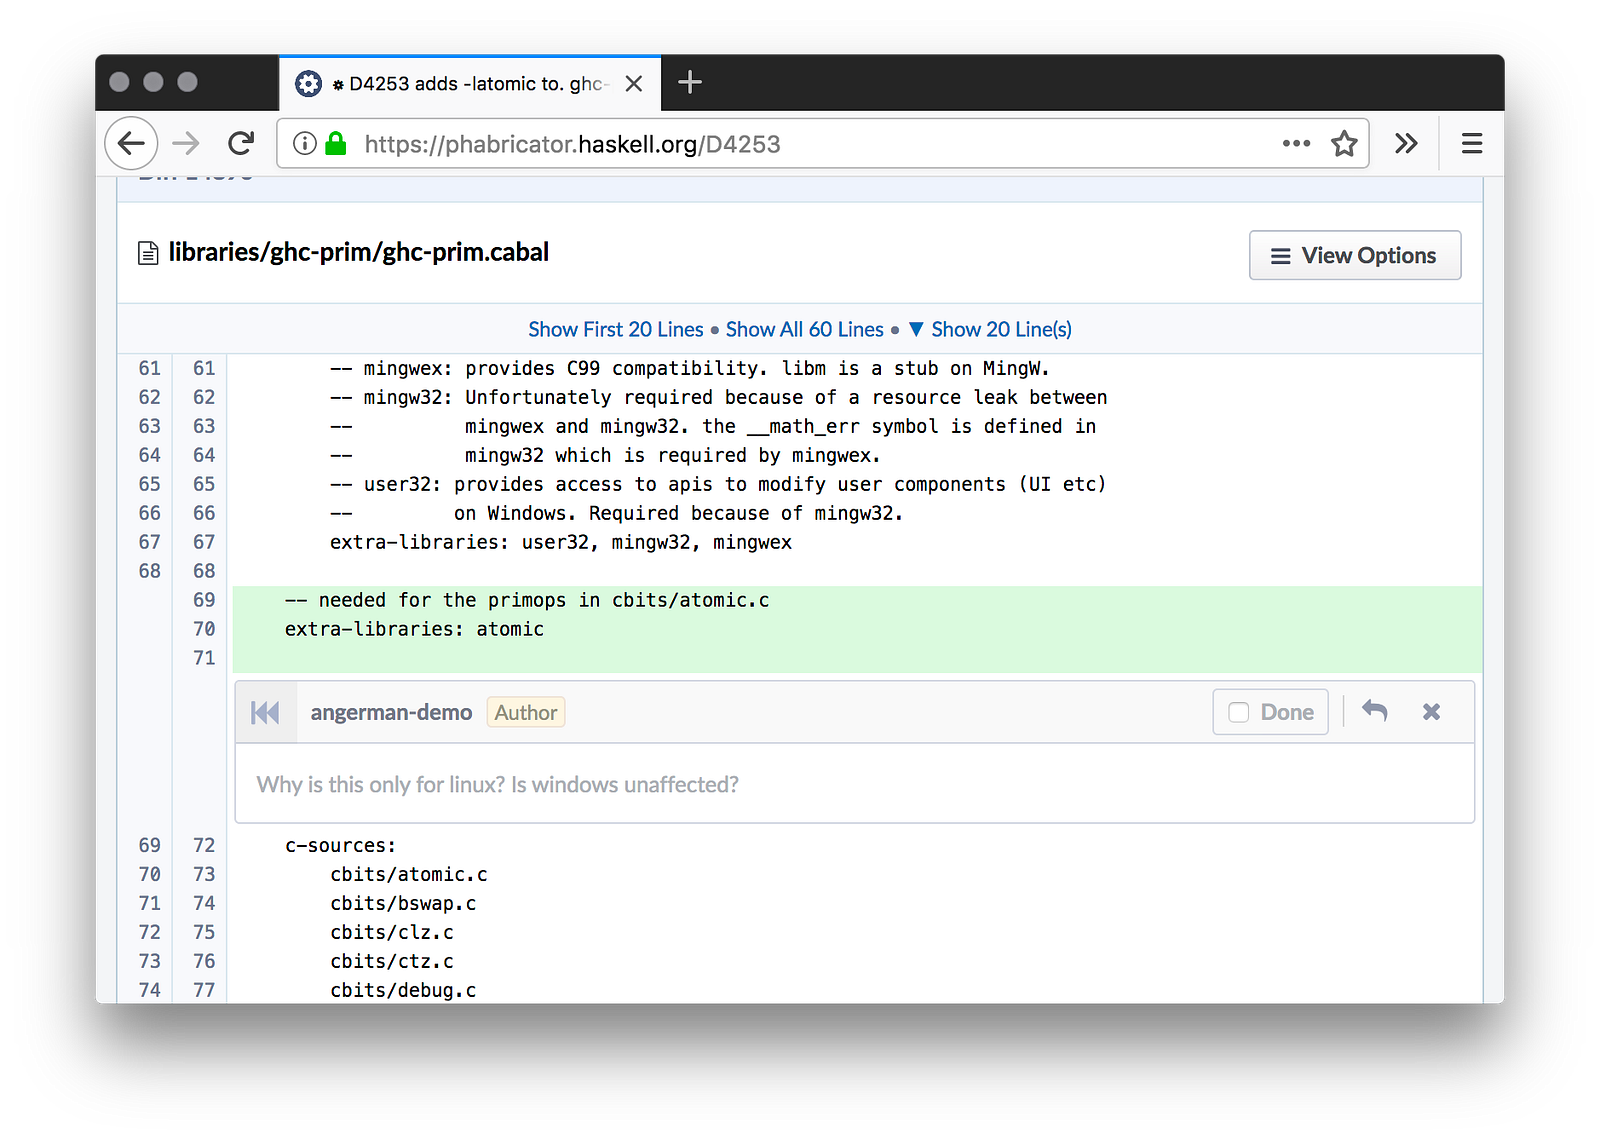
Task: Mark the inline comment as Done
Action: pos(1270,712)
